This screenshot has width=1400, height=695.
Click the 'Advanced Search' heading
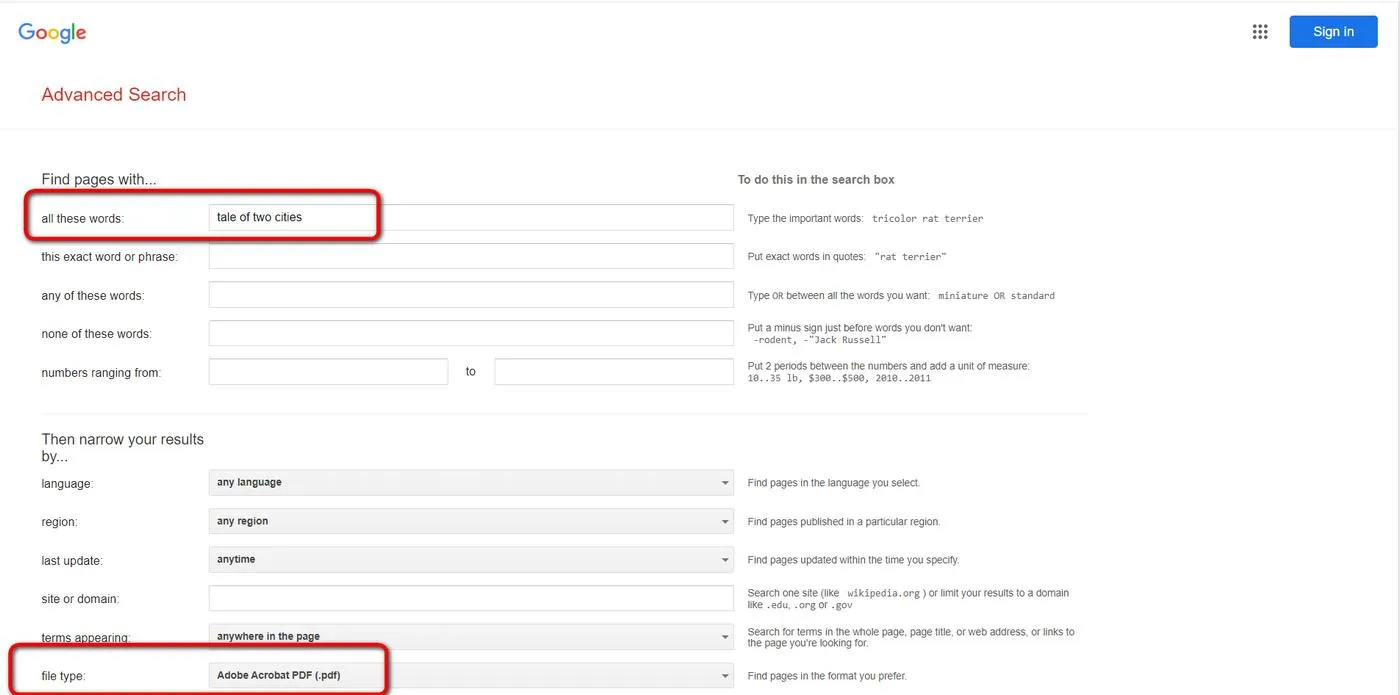(114, 95)
